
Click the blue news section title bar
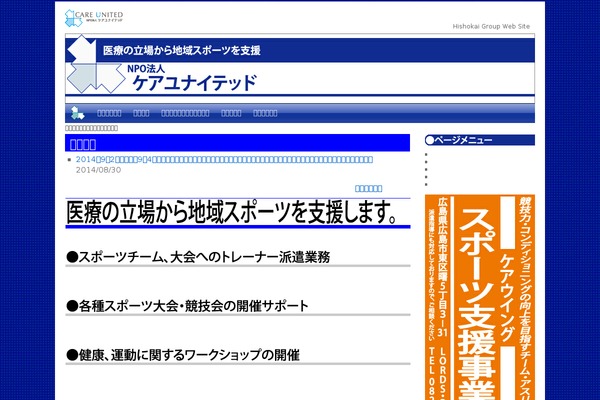tap(237, 143)
